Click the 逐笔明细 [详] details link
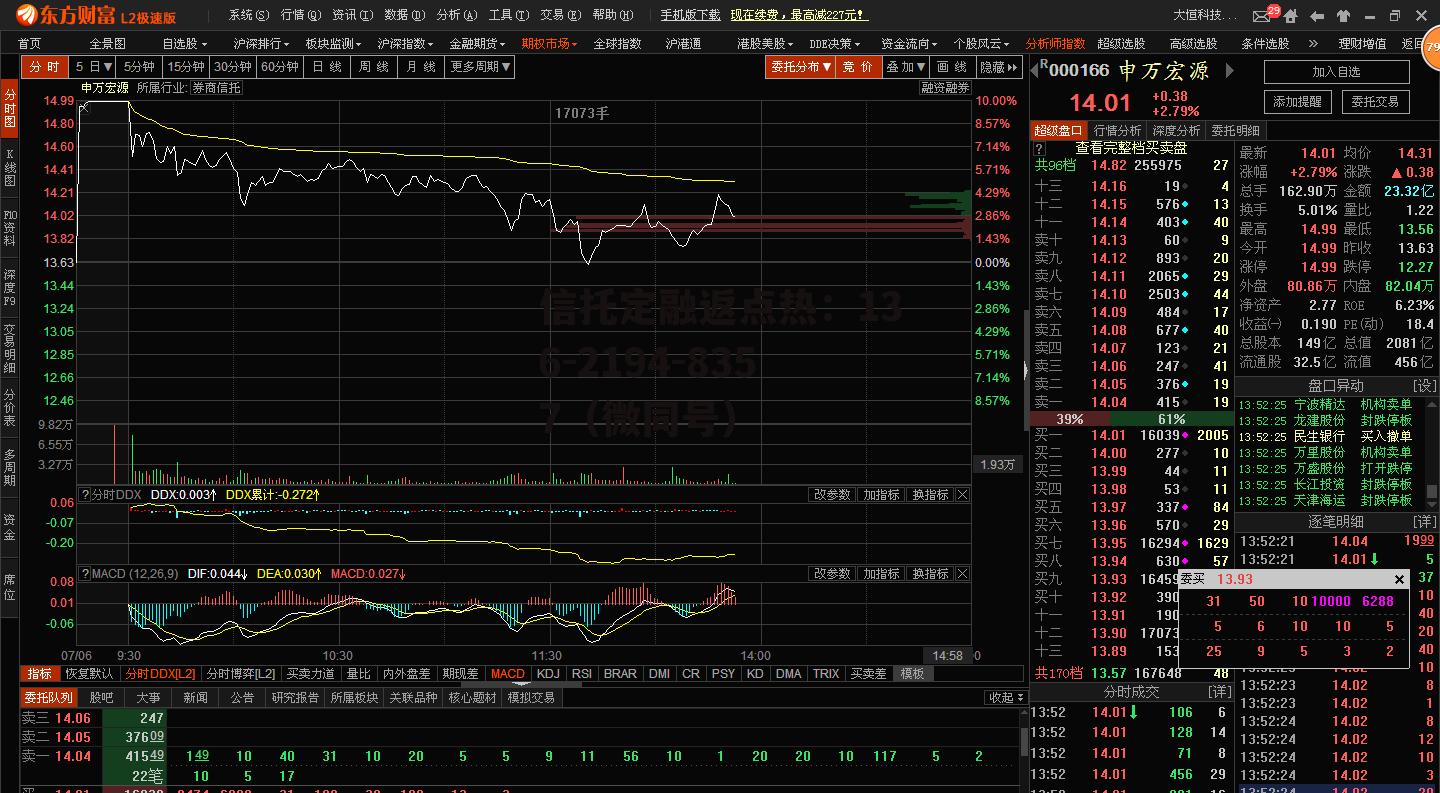Viewport: 1440px width, 793px height. click(x=1424, y=522)
